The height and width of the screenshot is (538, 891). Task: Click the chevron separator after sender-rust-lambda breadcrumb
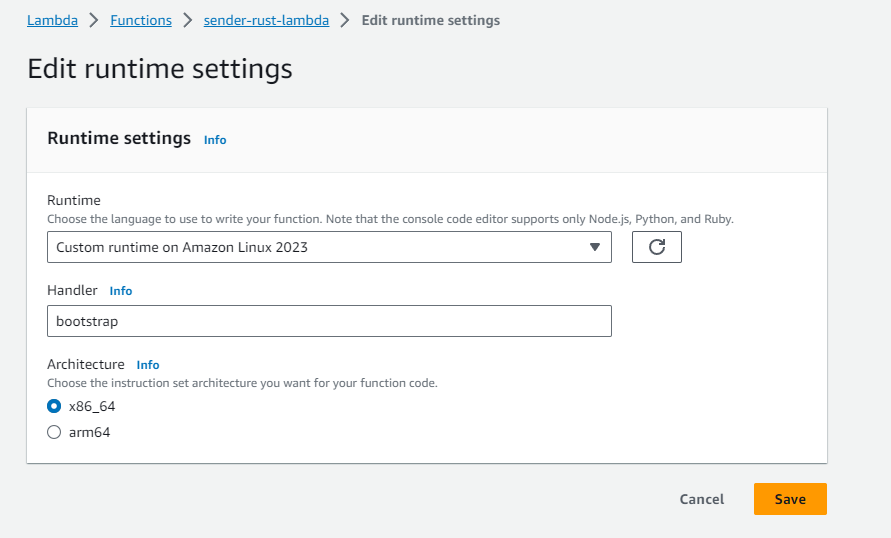345,20
